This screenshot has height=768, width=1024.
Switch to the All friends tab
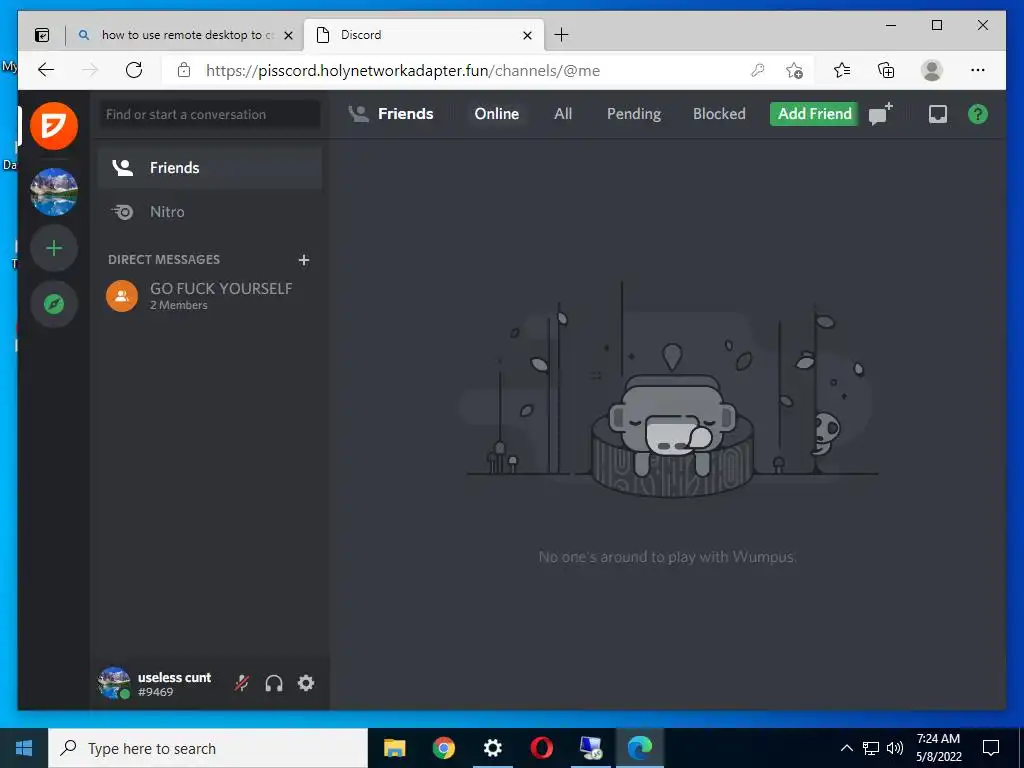563,114
